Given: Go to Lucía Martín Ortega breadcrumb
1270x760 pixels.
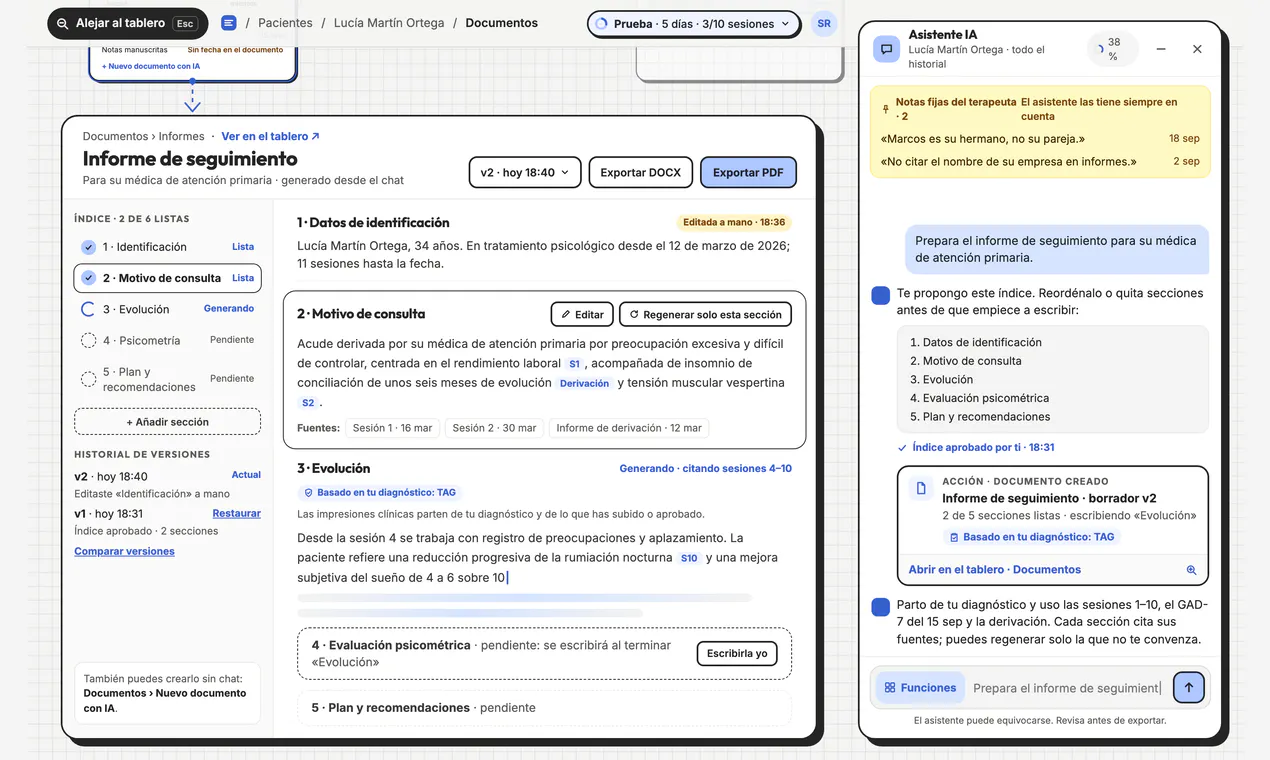Looking at the screenshot, I should tap(389, 23).
